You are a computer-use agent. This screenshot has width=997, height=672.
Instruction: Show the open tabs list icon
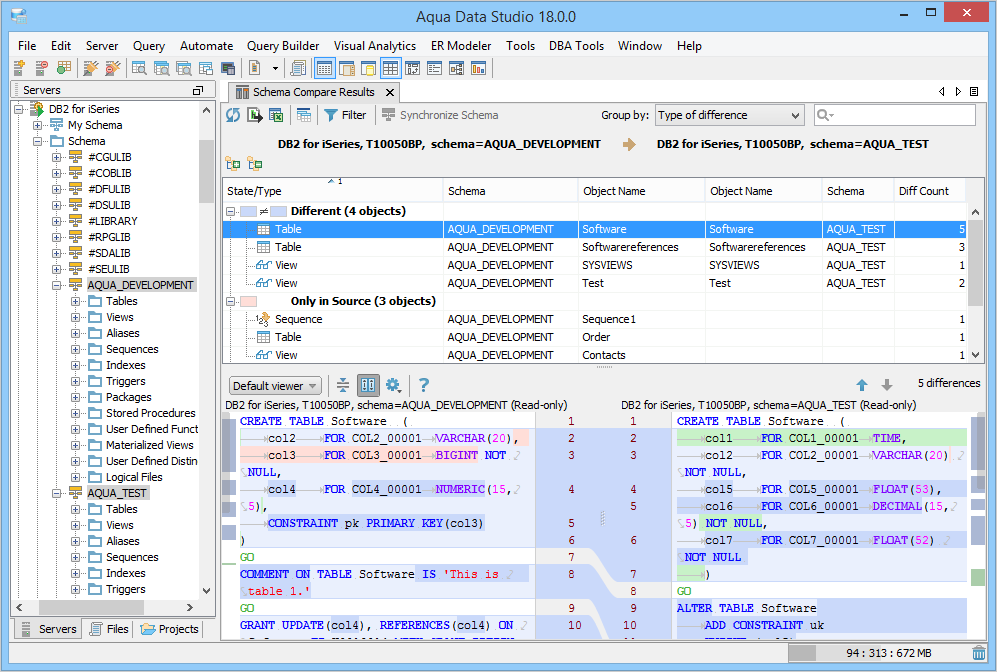(x=973, y=92)
